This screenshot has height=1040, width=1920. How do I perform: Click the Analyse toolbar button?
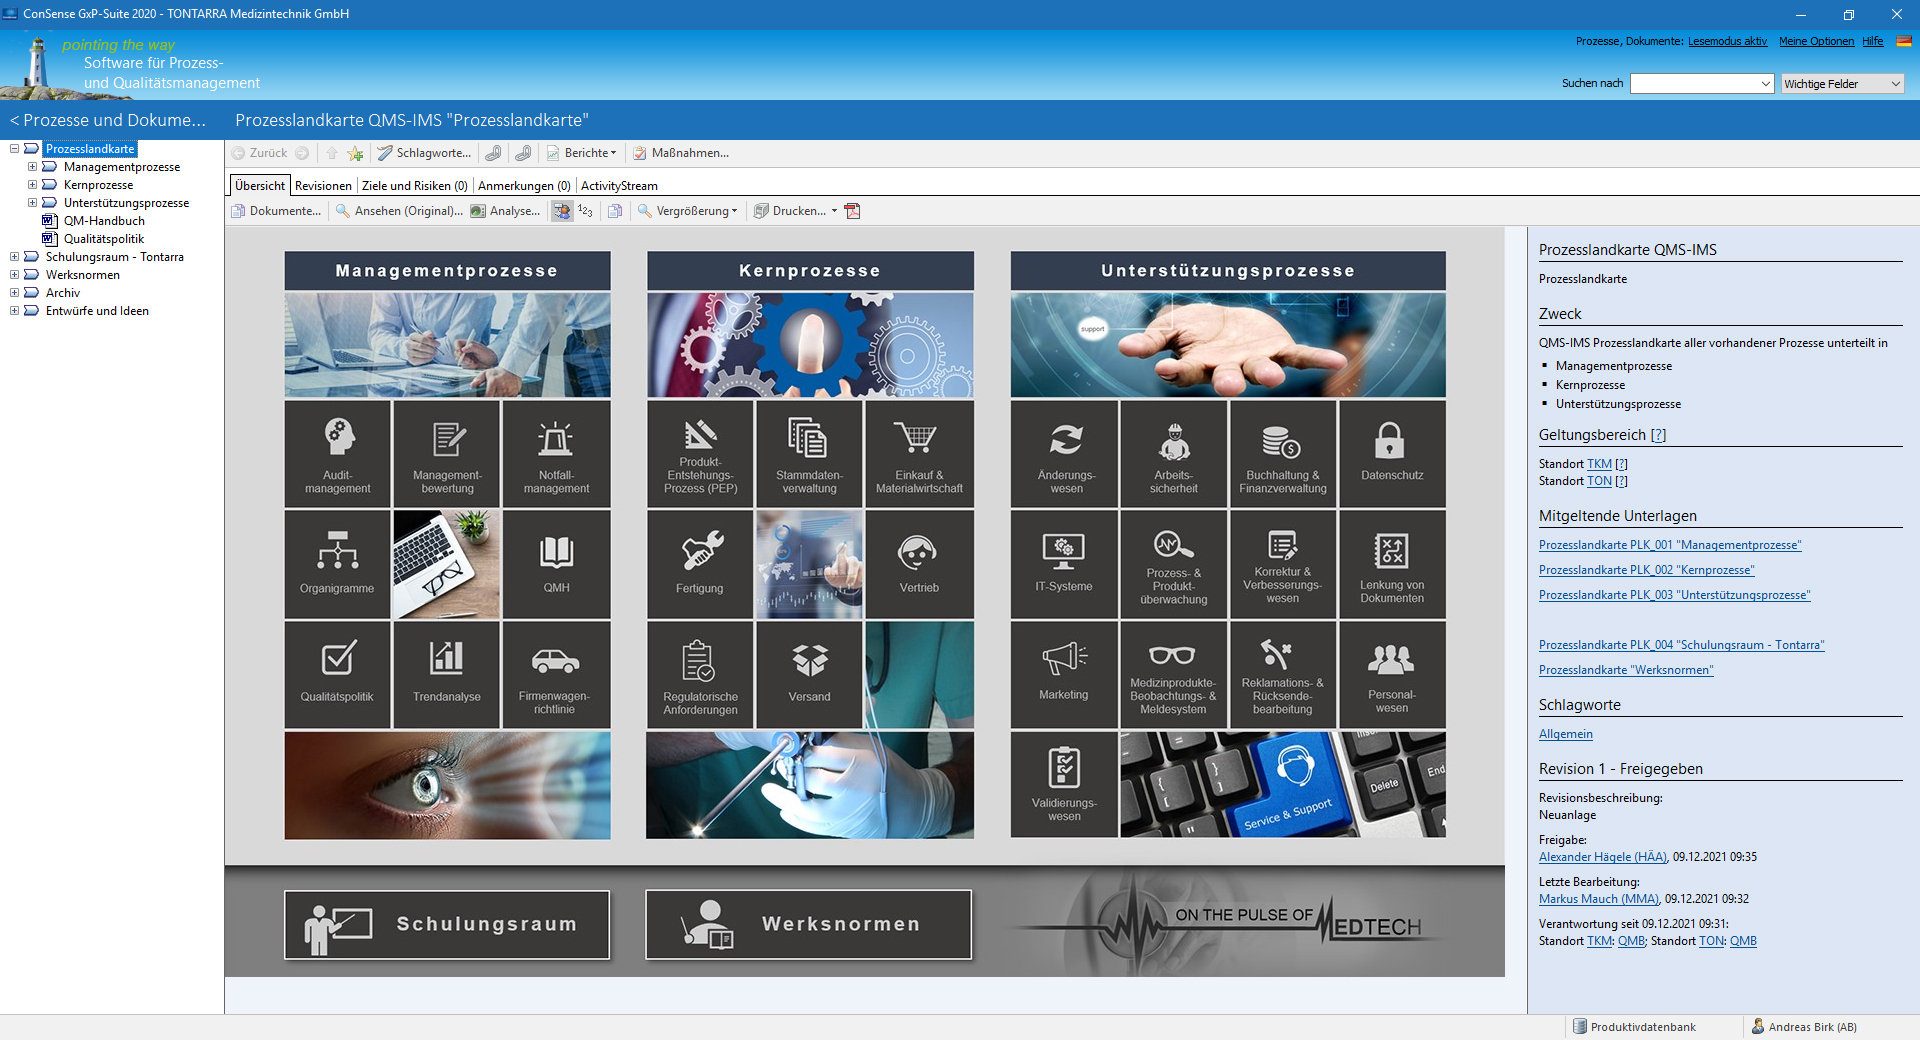(x=505, y=211)
